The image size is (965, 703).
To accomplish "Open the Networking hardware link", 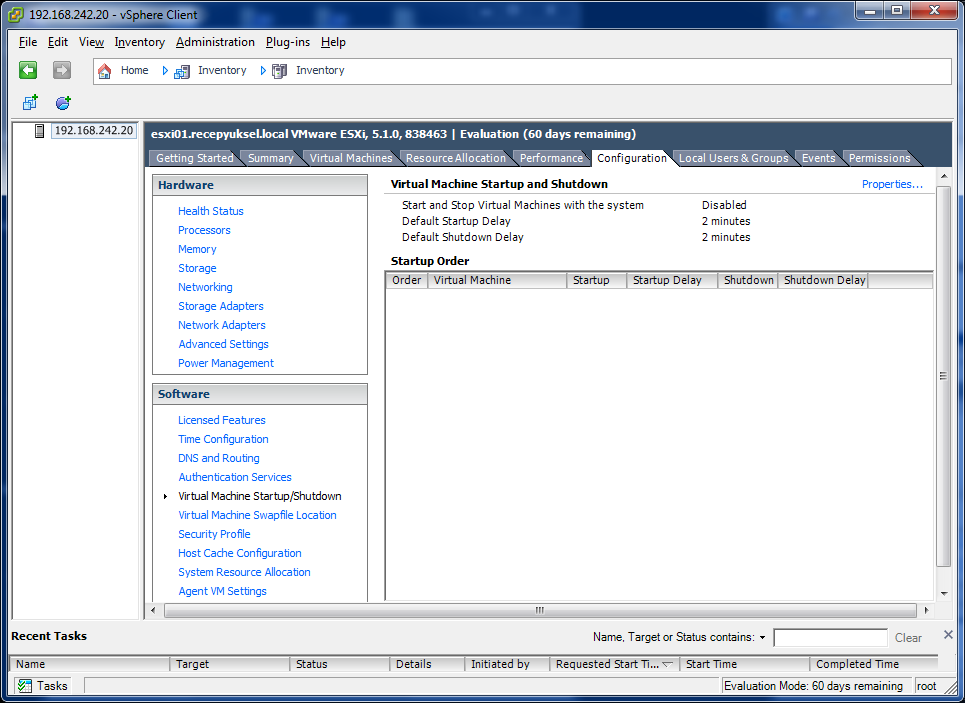I will 205,287.
